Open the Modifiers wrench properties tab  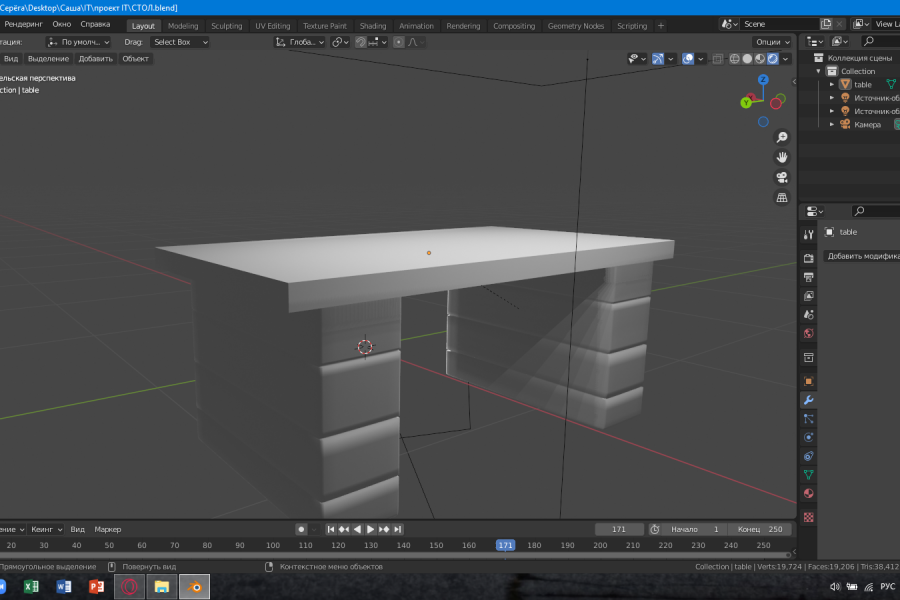point(809,400)
